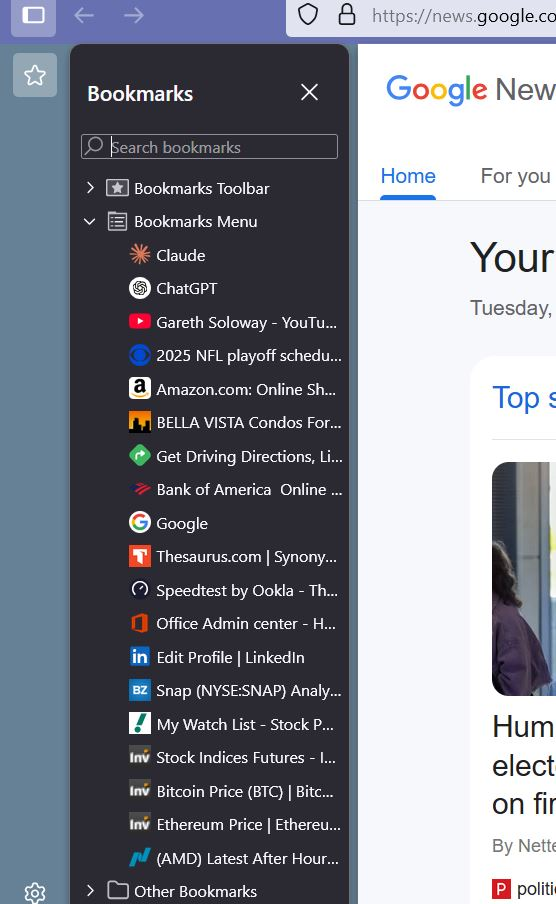The width and height of the screenshot is (556, 904).
Task: Expand the Bookmarks Toolbar folder
Action: tap(90, 187)
